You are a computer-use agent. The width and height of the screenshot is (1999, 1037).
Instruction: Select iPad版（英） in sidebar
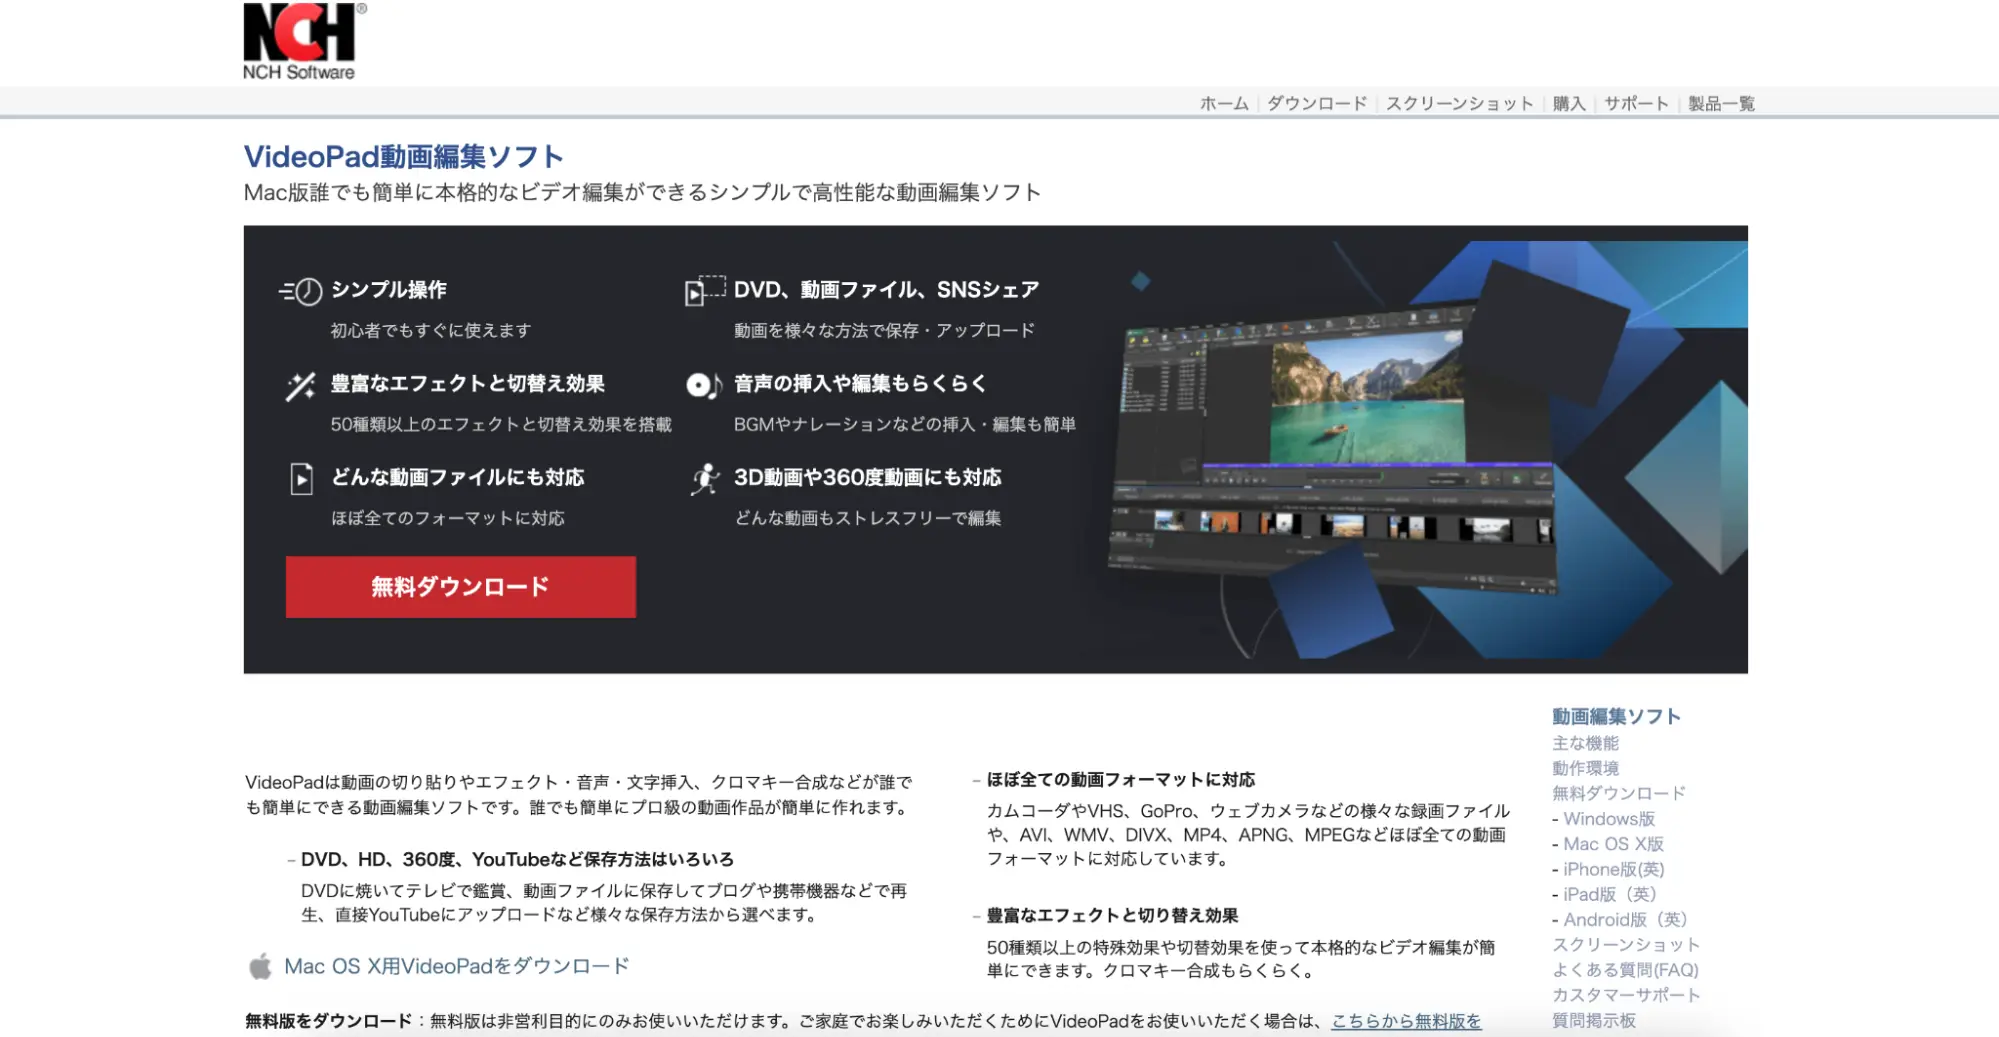click(x=1610, y=894)
